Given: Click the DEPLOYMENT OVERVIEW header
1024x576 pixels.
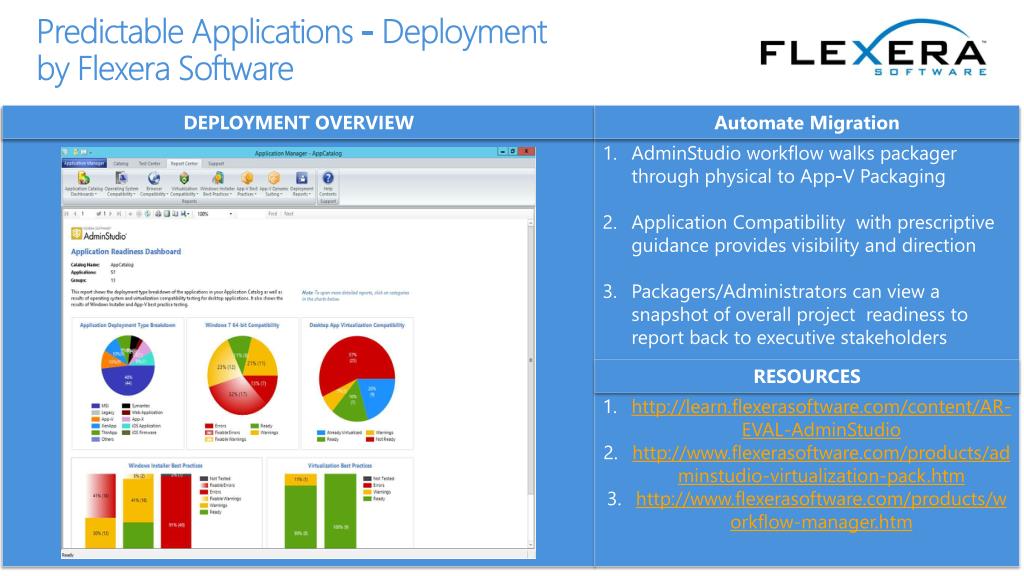Looking at the screenshot, I should pos(298,123).
